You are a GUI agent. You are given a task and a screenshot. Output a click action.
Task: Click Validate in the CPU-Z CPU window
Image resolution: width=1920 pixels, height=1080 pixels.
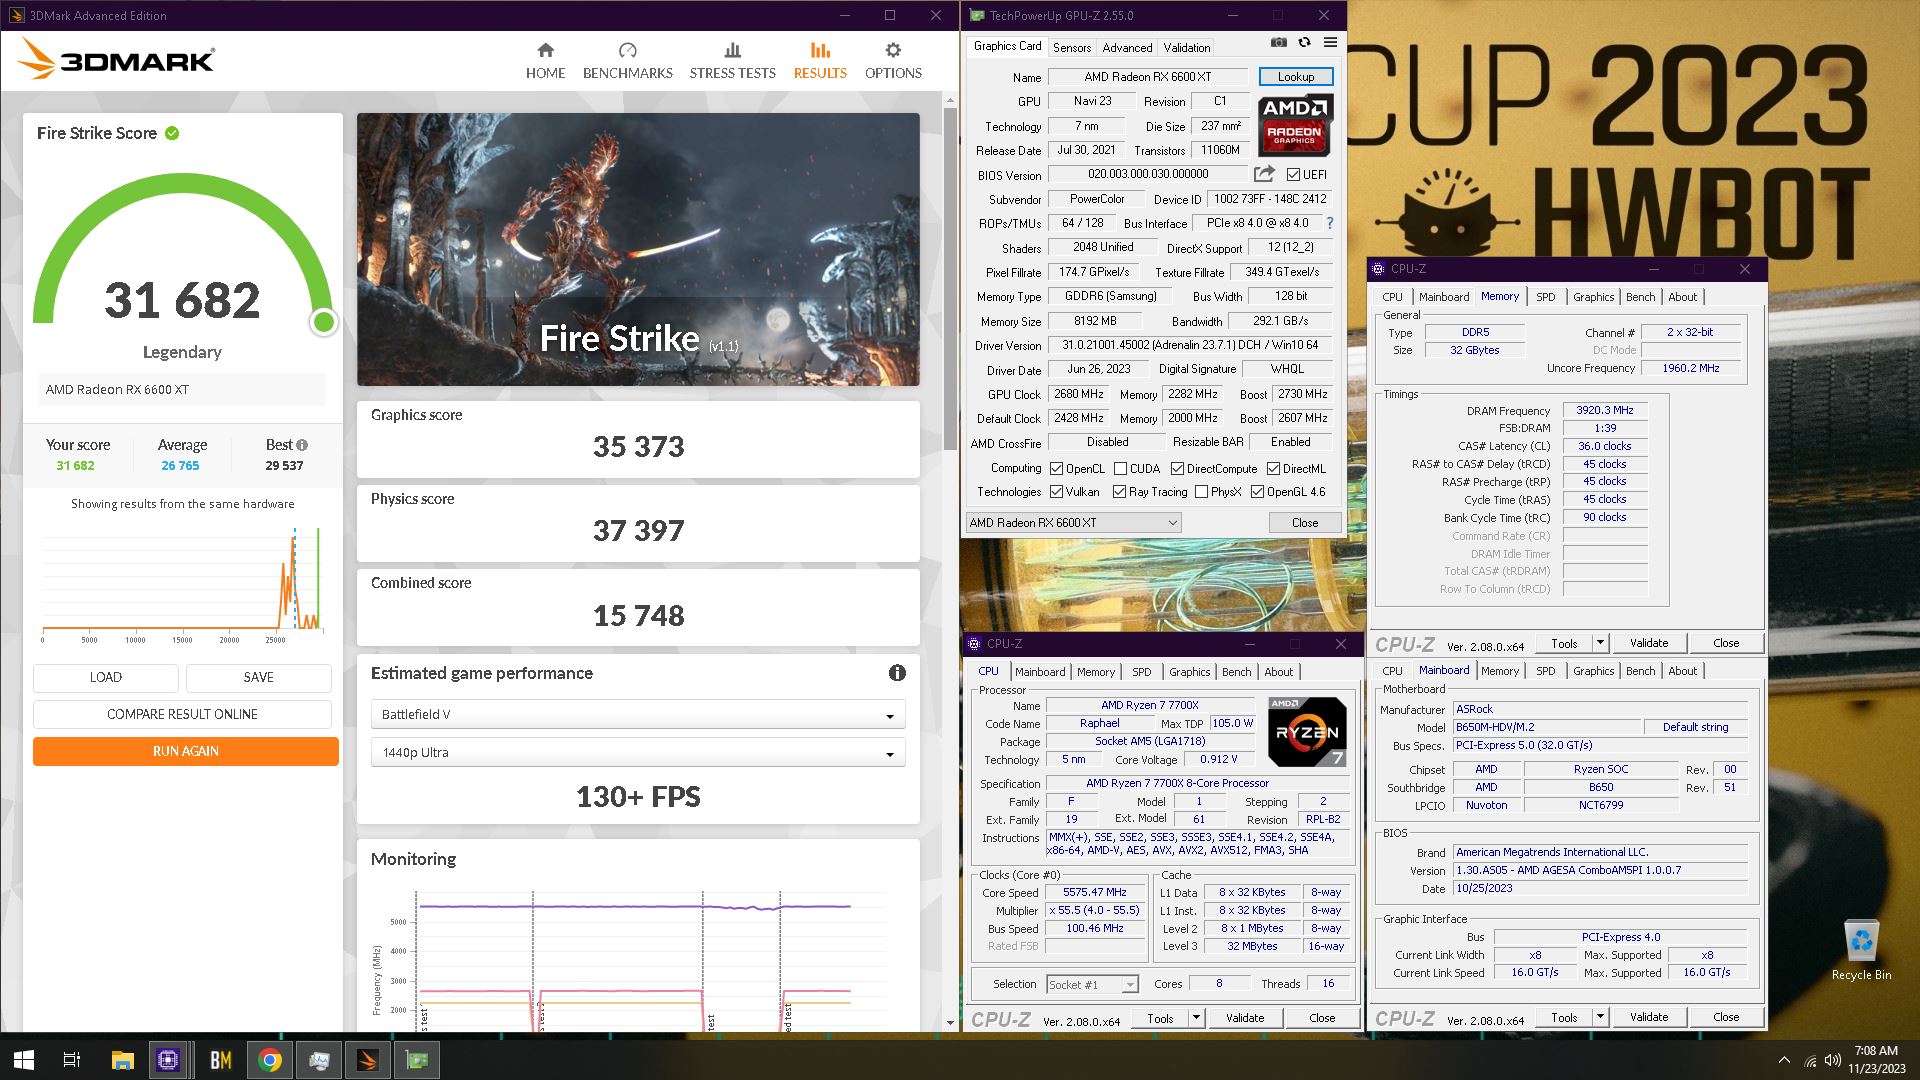point(1245,1018)
